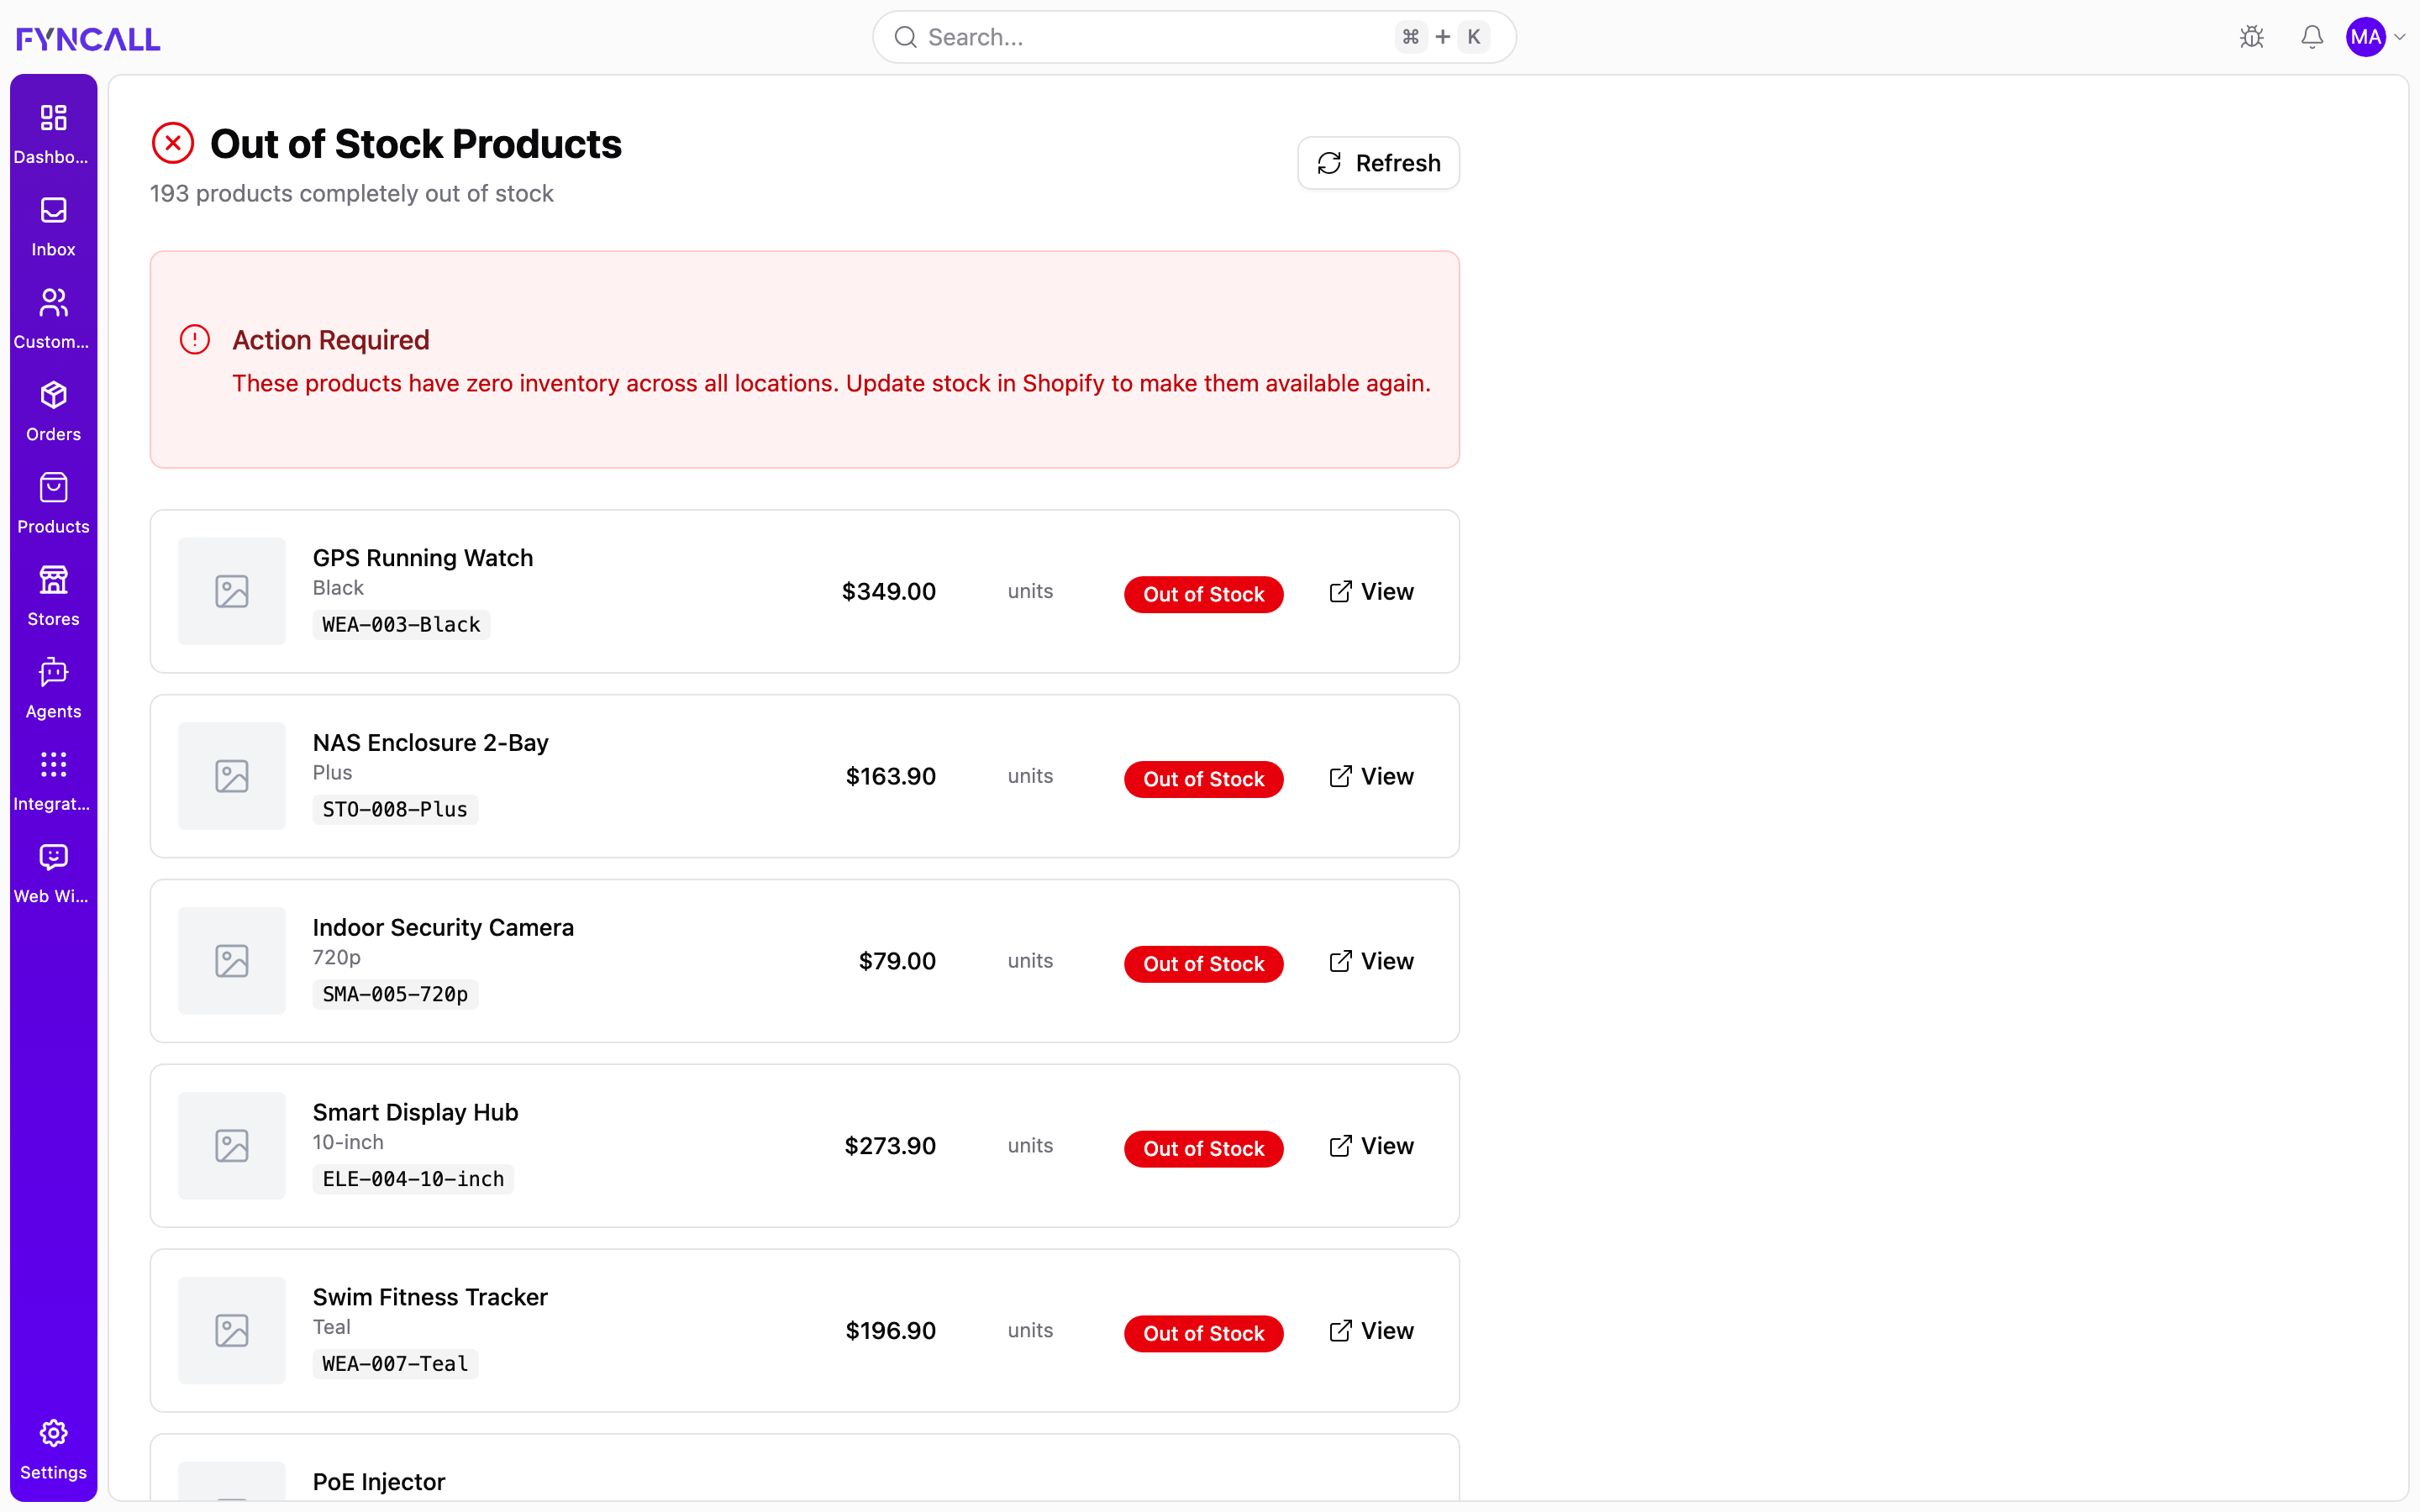Click Out of Stock badge for Indoor Security Camera
Screen dimensions: 2420x1512
click(1203, 965)
